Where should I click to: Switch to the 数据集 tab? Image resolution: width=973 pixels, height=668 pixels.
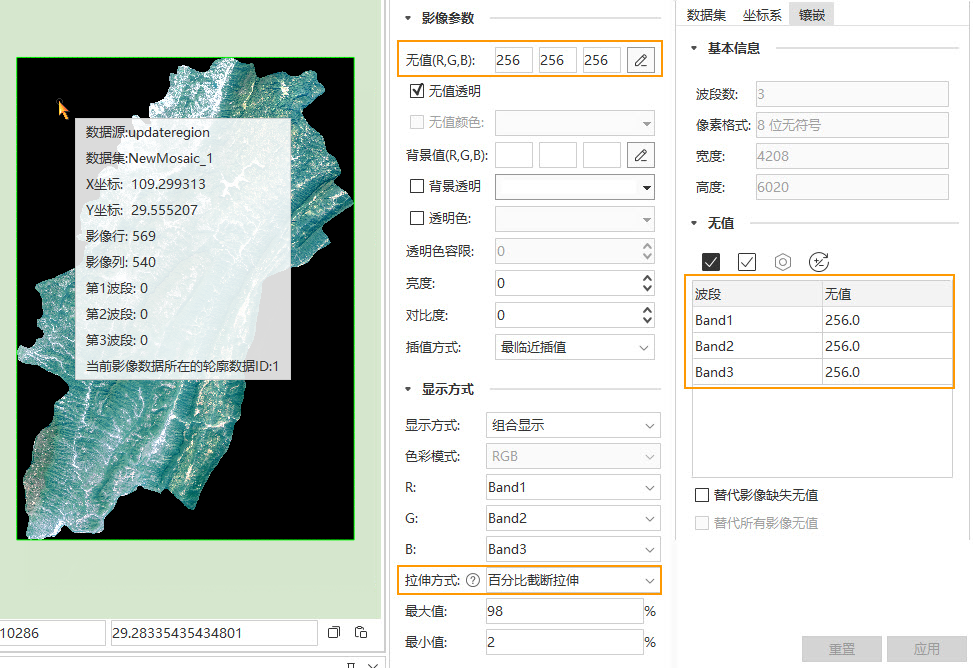[706, 14]
